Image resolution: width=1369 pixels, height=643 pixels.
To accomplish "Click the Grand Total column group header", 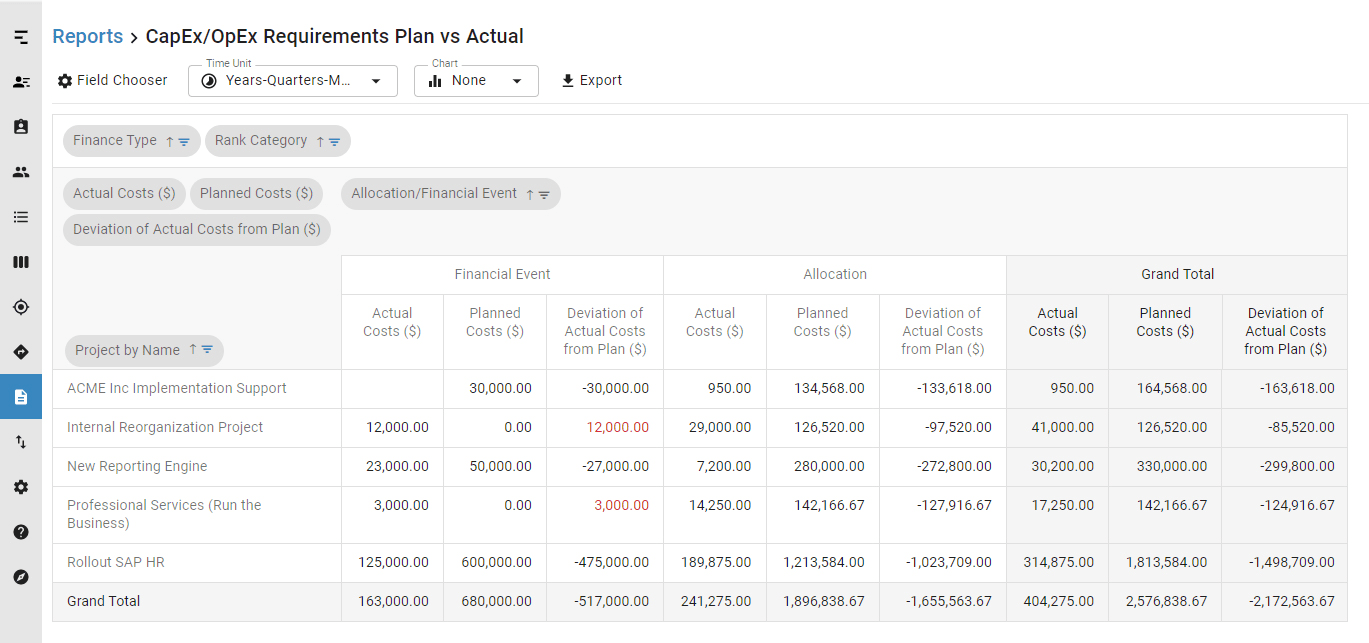I will [x=1177, y=274].
